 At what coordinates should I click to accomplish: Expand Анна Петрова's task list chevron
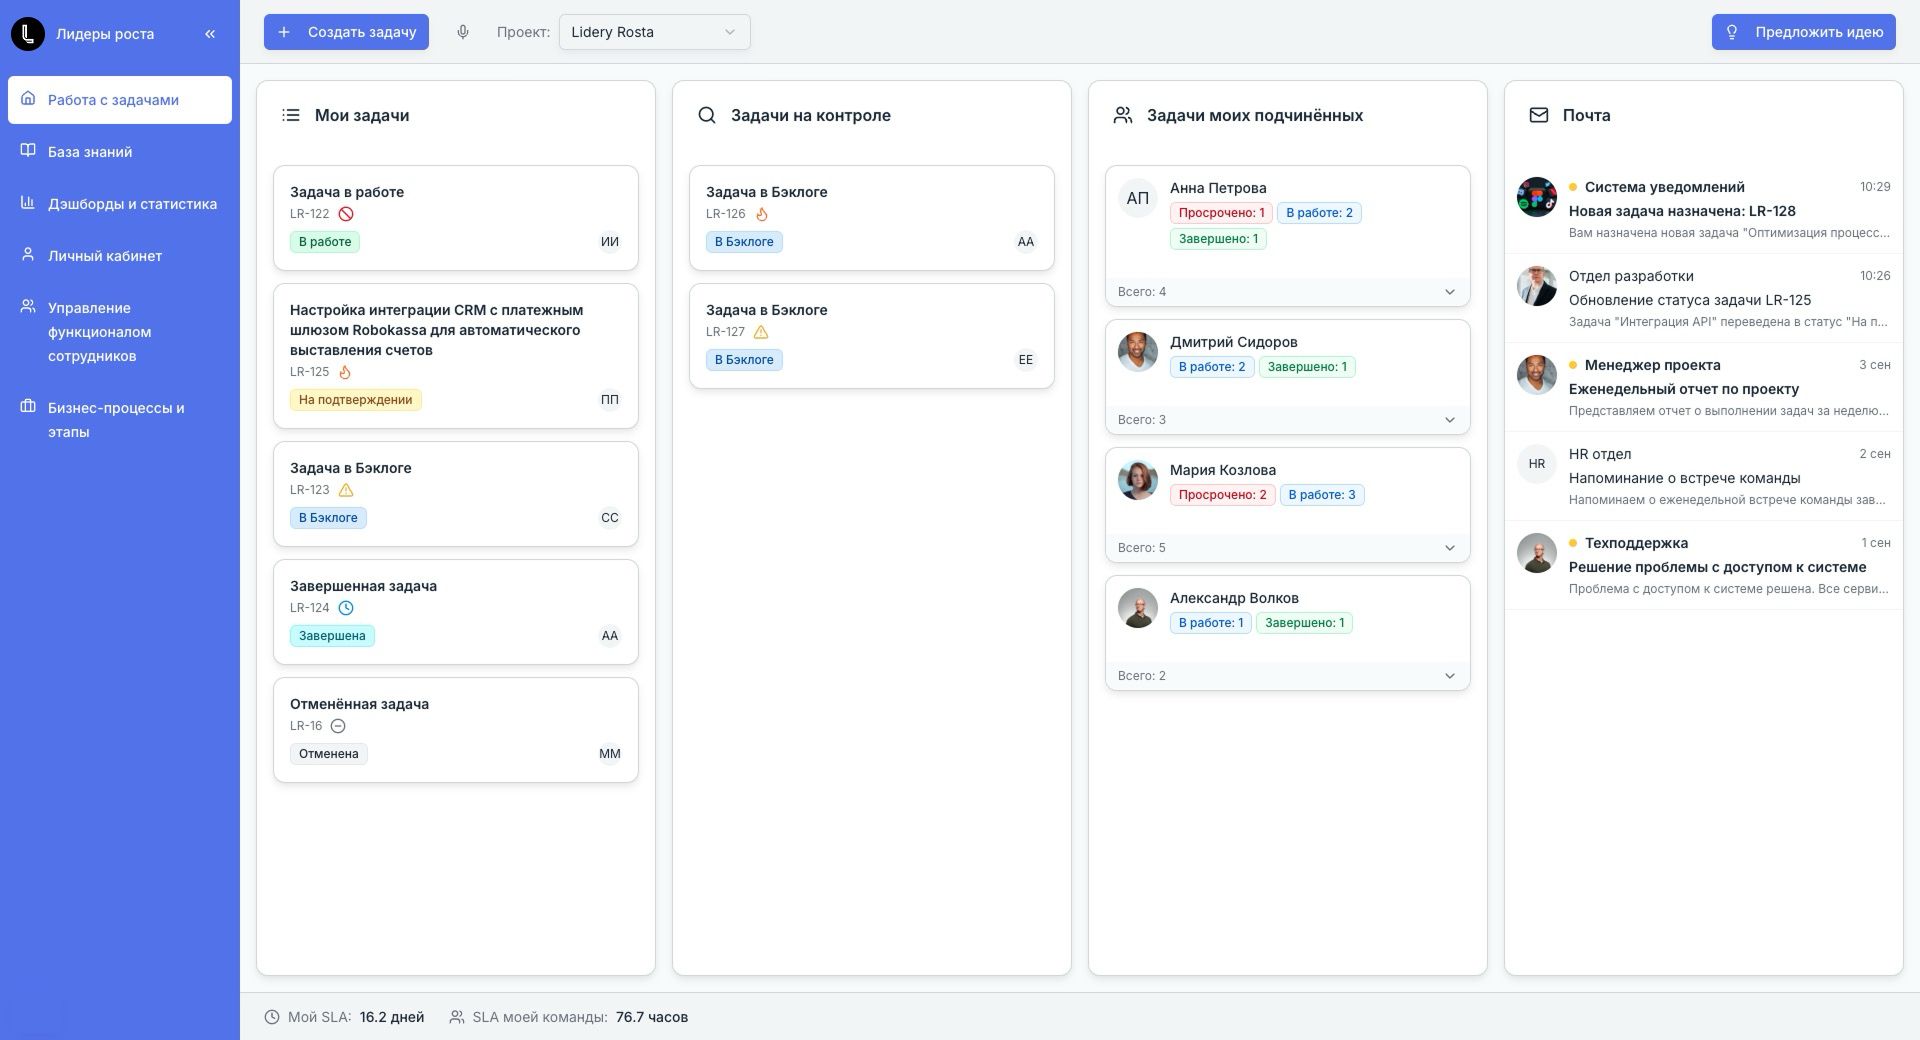pyautogui.click(x=1450, y=292)
